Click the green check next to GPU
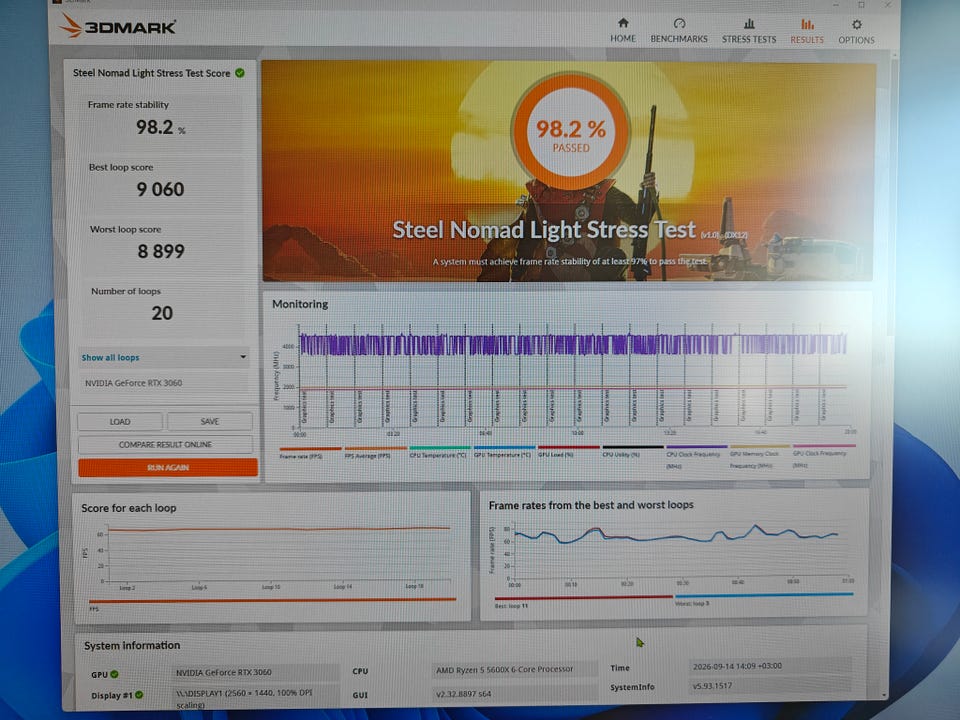960x720 pixels. pos(114,674)
